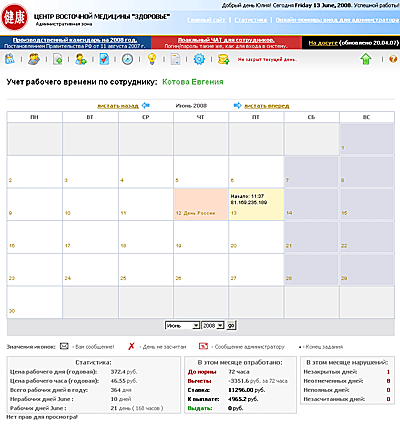Image resolution: width=400 pixels, height=425 pixels.
Task: Click the yellow lightbulb icon
Action: [152, 59]
